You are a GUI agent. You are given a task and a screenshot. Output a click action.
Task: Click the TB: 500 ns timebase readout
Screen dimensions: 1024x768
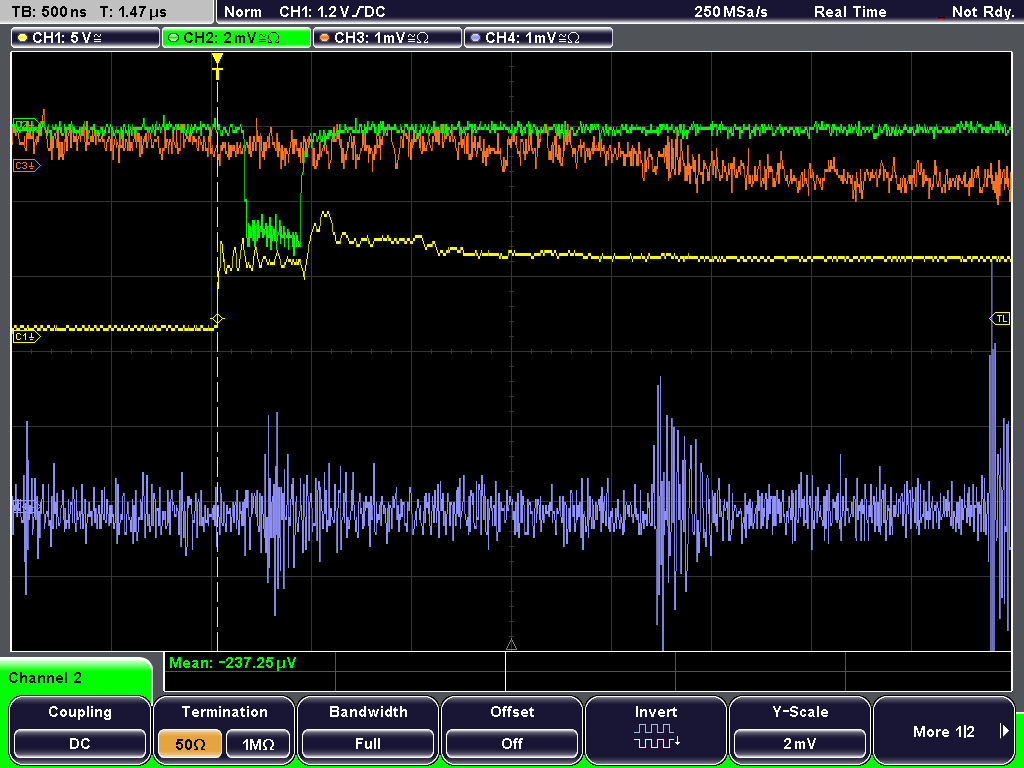(x=49, y=12)
